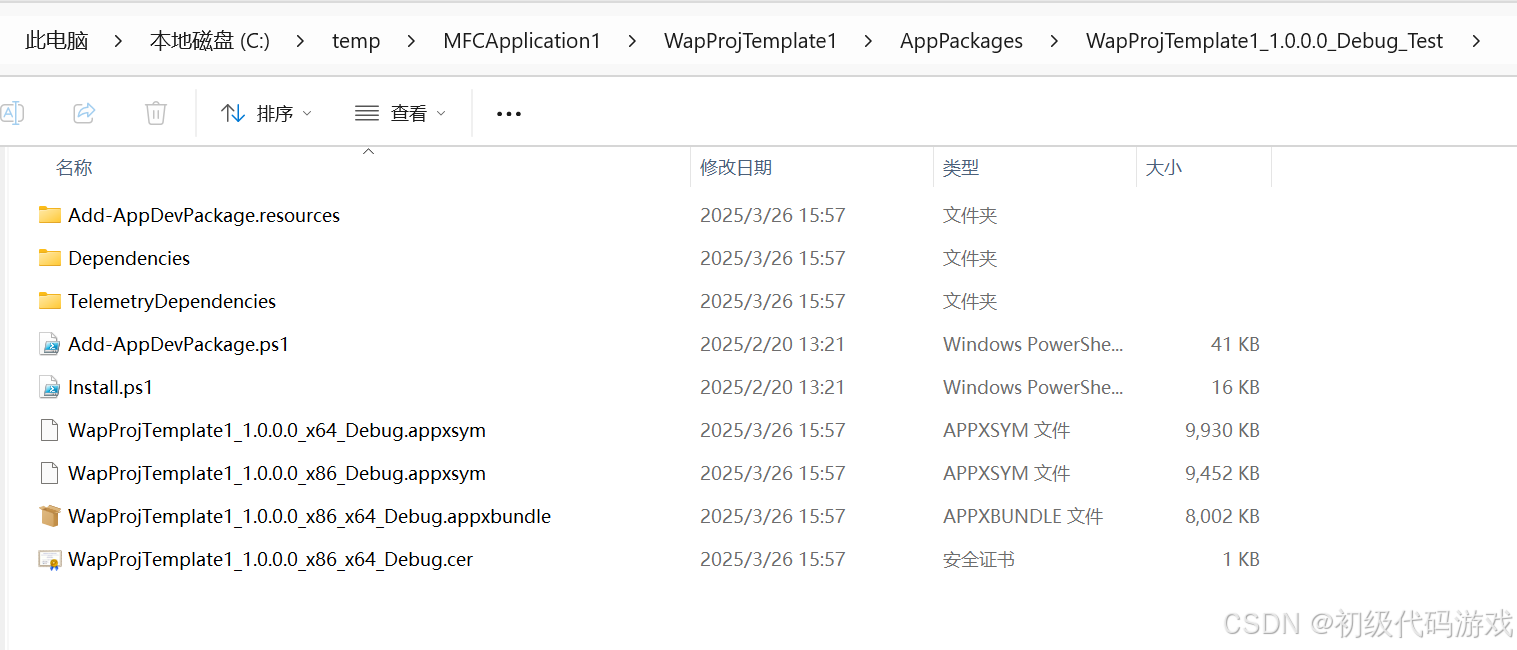This screenshot has width=1517, height=650.
Task: Toggle sort order on the 名称 column header
Action: pyautogui.click(x=74, y=167)
